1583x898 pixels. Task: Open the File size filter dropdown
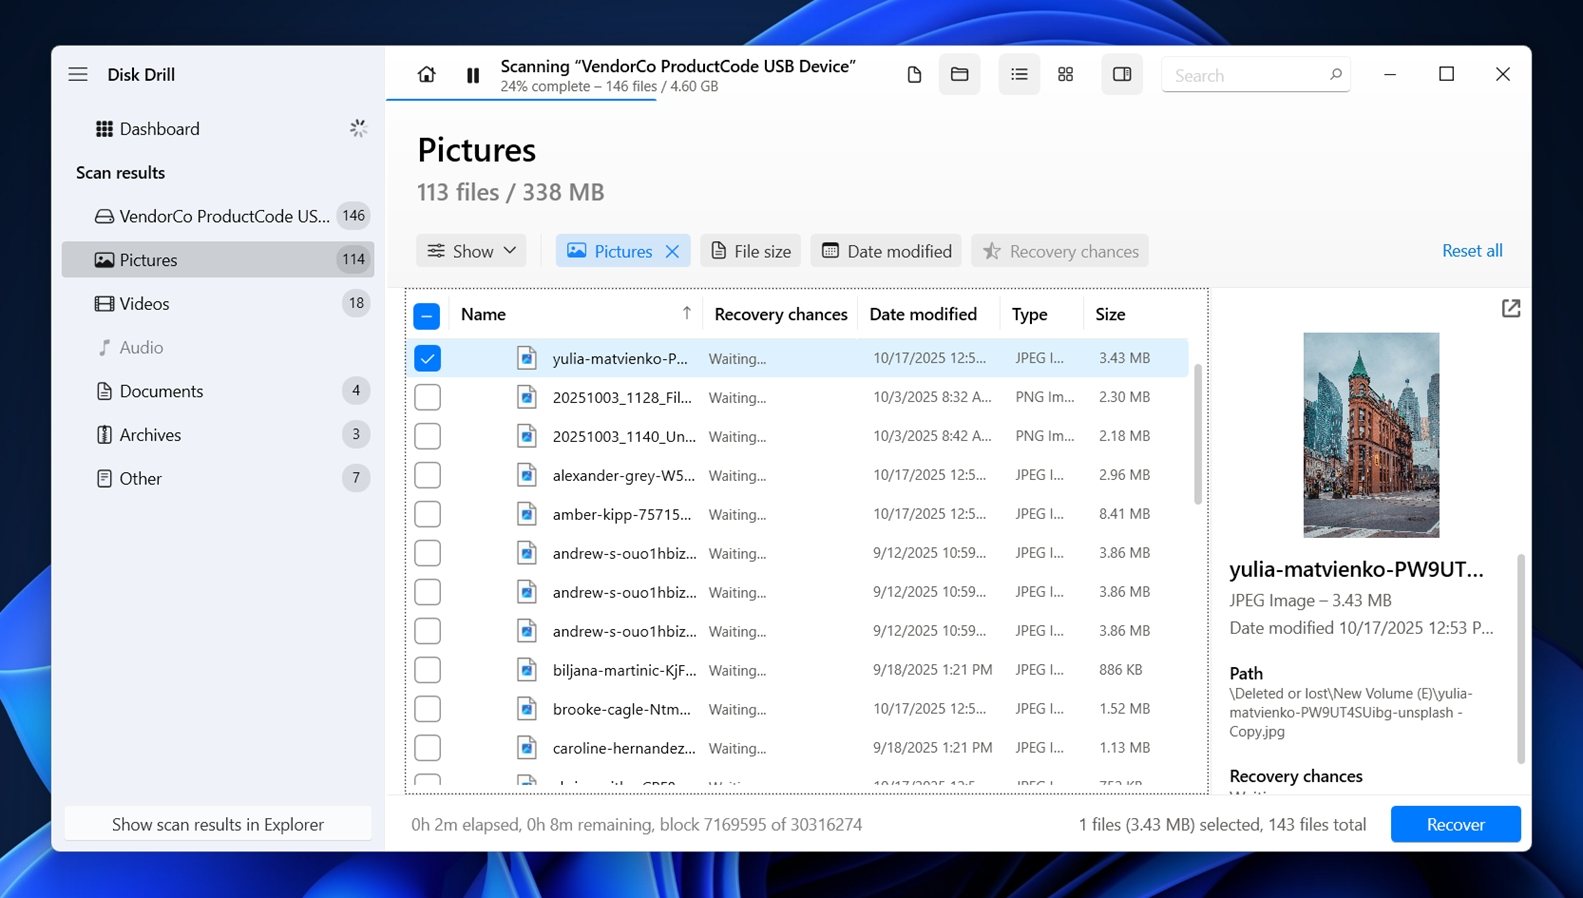coord(751,252)
